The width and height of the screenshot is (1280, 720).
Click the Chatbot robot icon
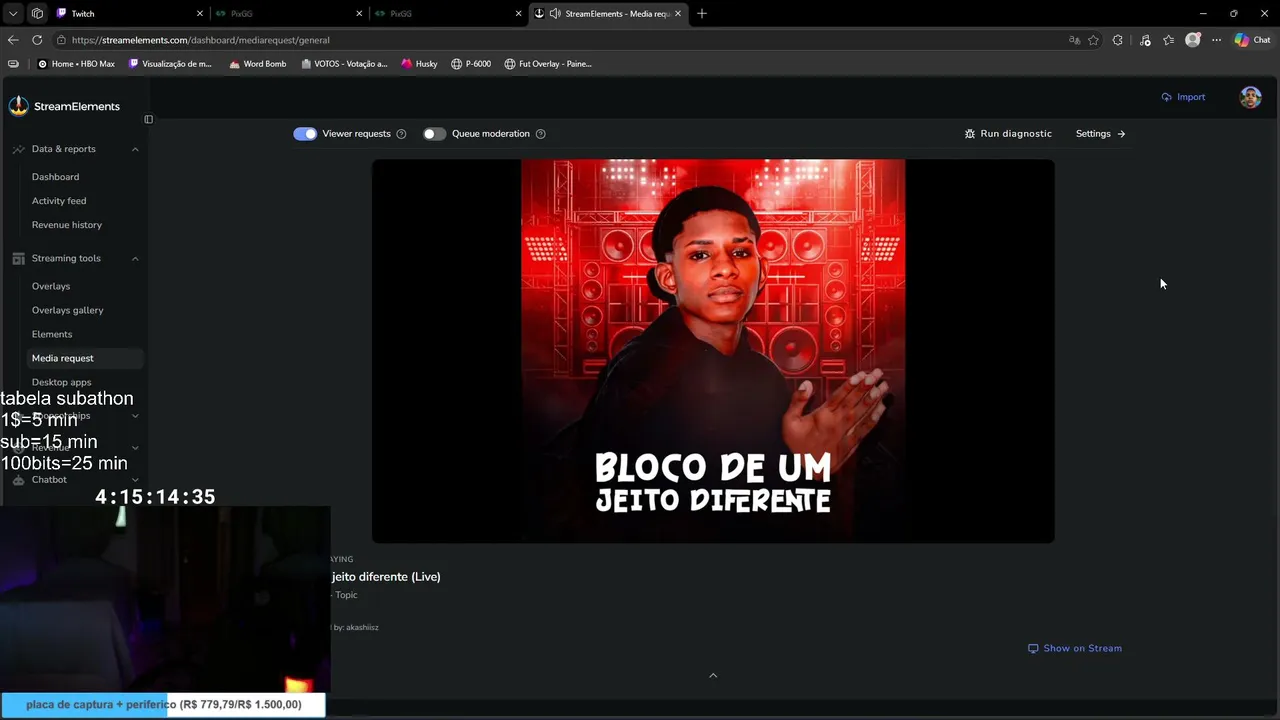18,480
